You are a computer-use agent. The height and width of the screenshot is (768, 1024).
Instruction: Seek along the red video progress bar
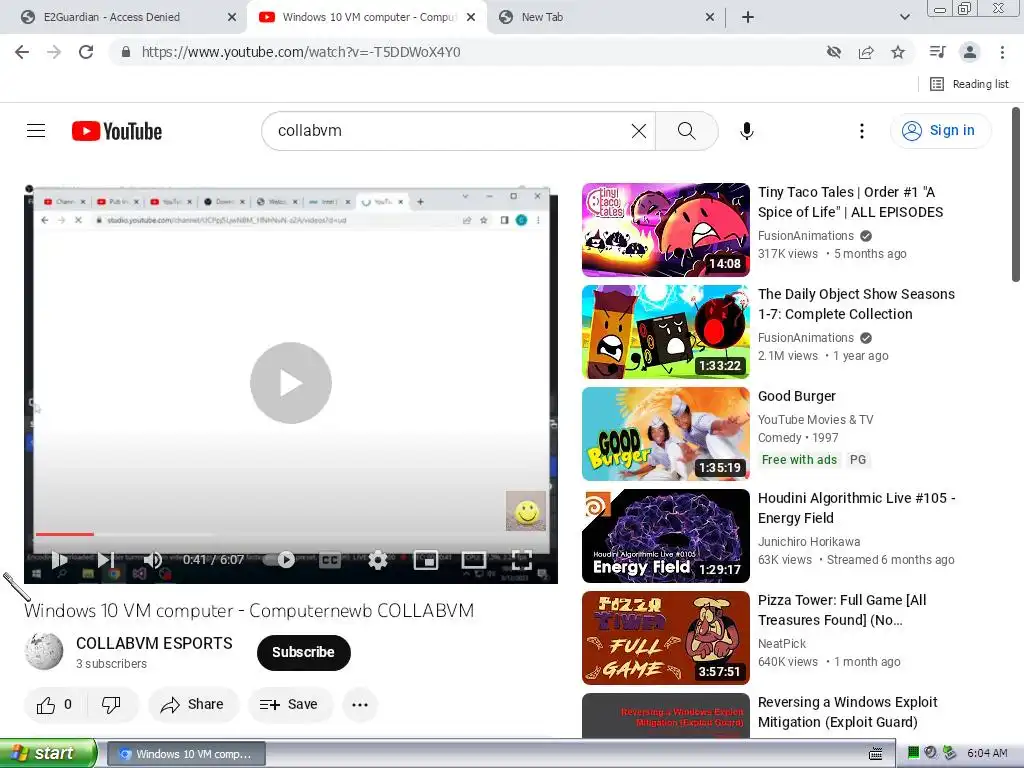click(x=65, y=534)
